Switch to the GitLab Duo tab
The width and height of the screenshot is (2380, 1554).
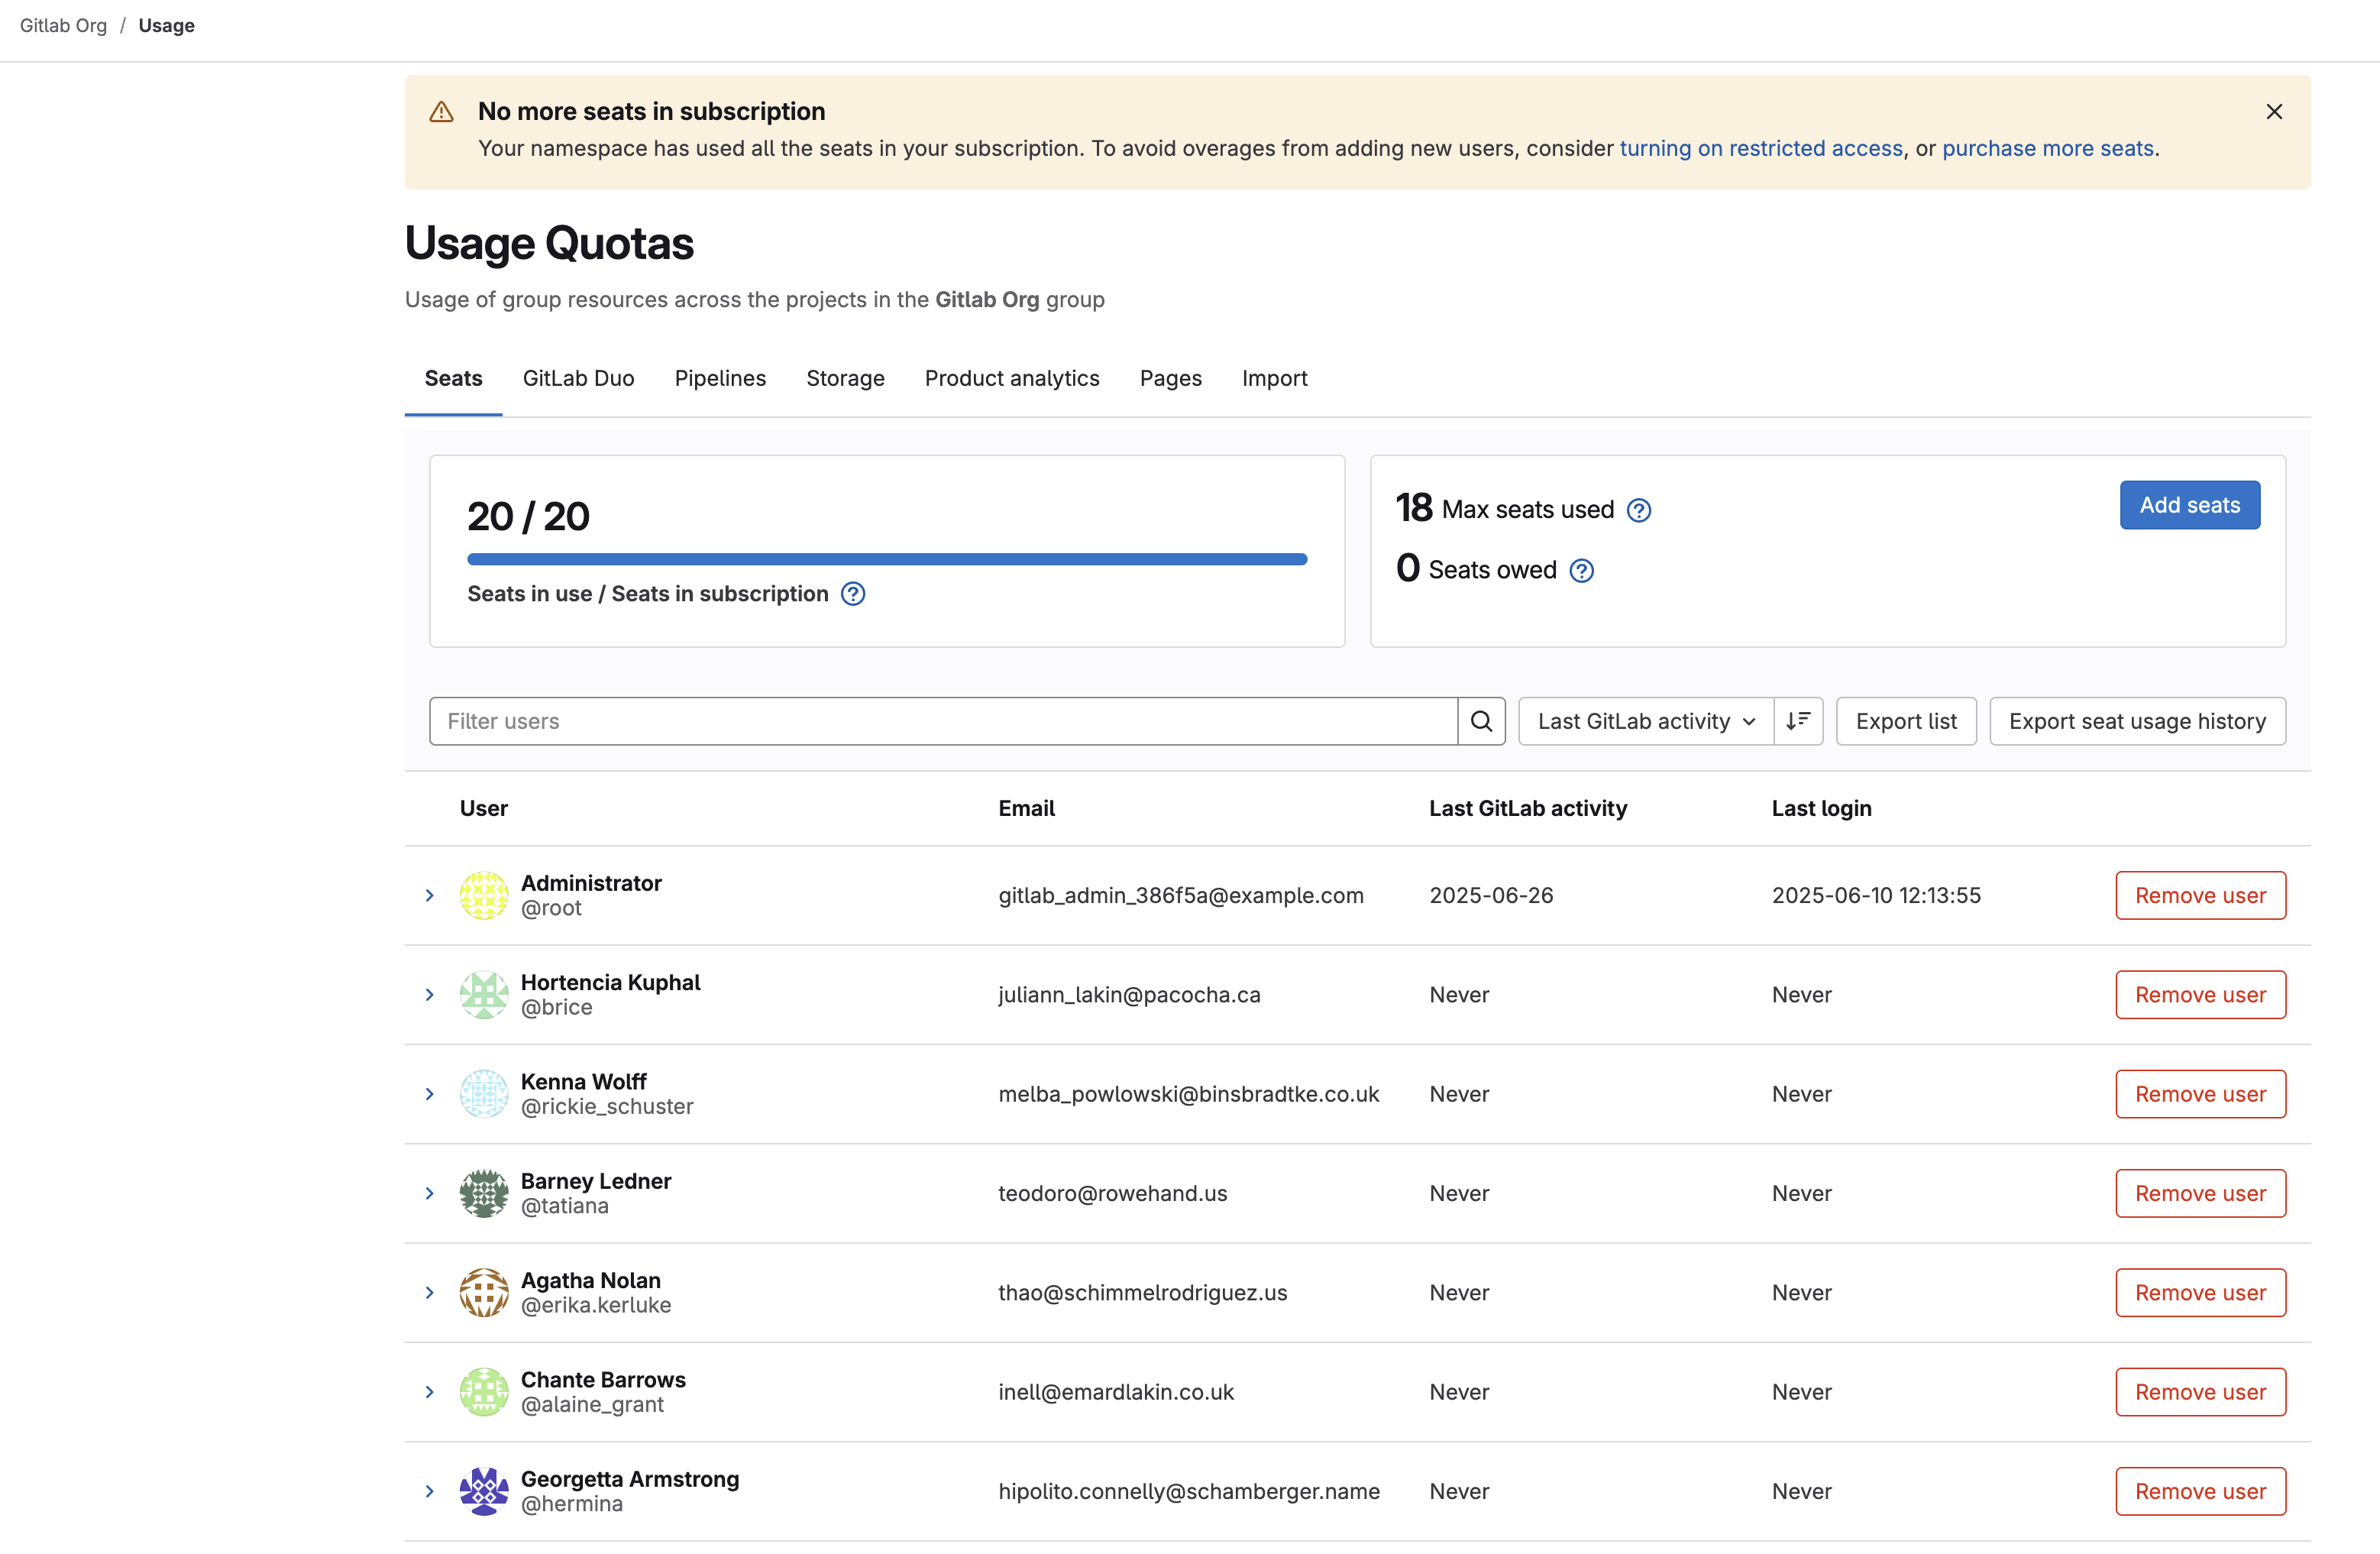tap(578, 378)
